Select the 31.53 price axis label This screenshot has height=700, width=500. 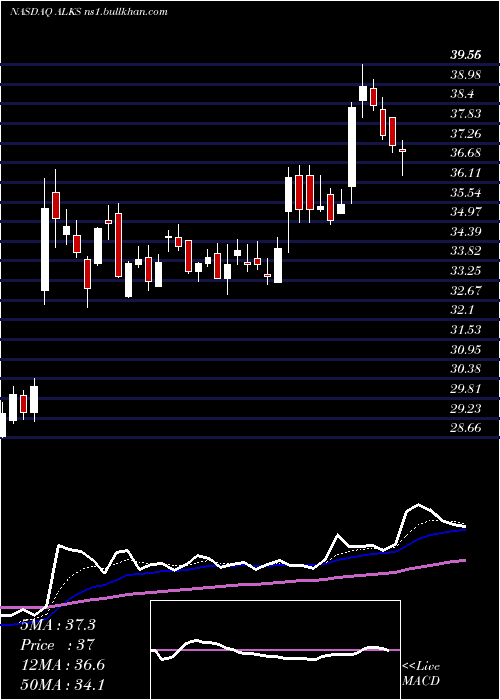tap(466, 329)
